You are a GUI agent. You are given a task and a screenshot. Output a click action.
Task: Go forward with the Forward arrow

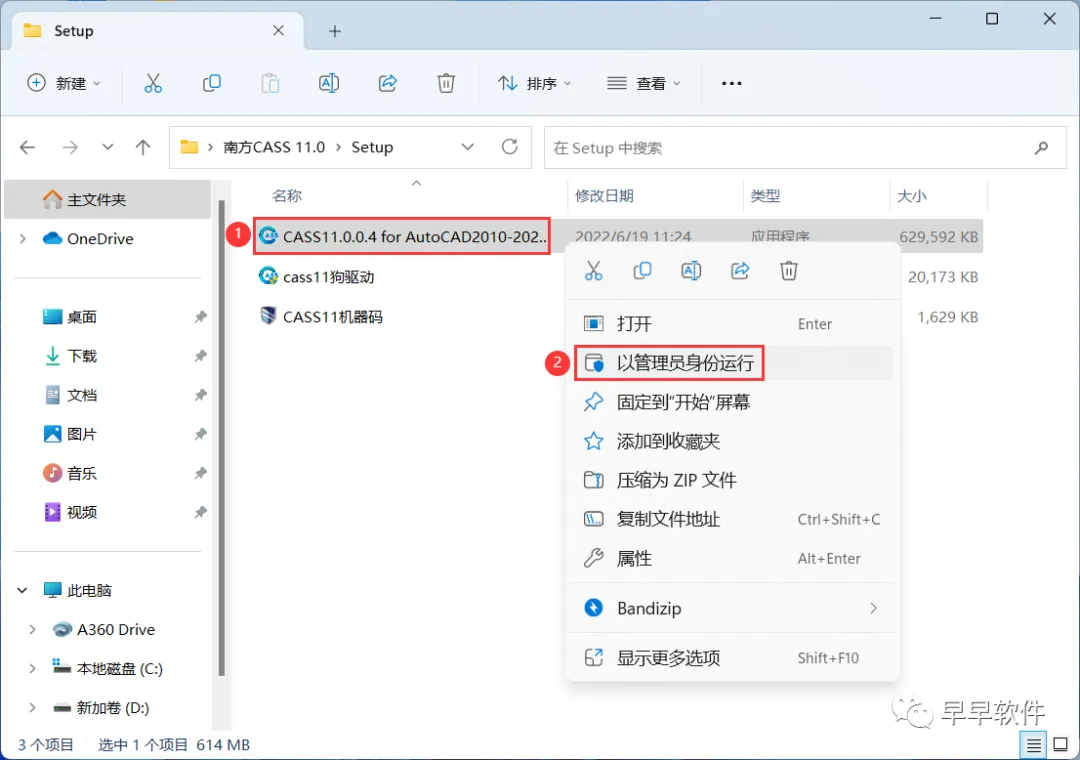click(x=70, y=147)
